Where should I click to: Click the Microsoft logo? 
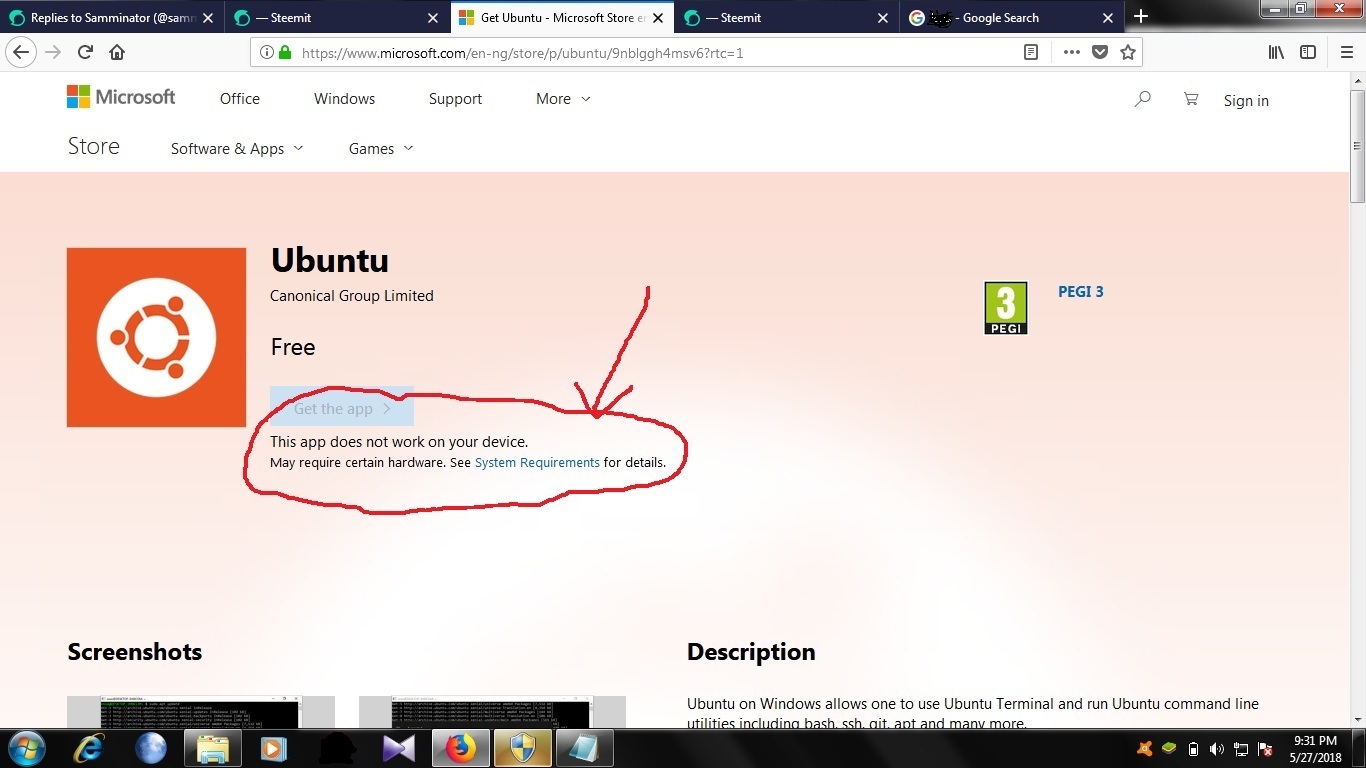coord(121,97)
